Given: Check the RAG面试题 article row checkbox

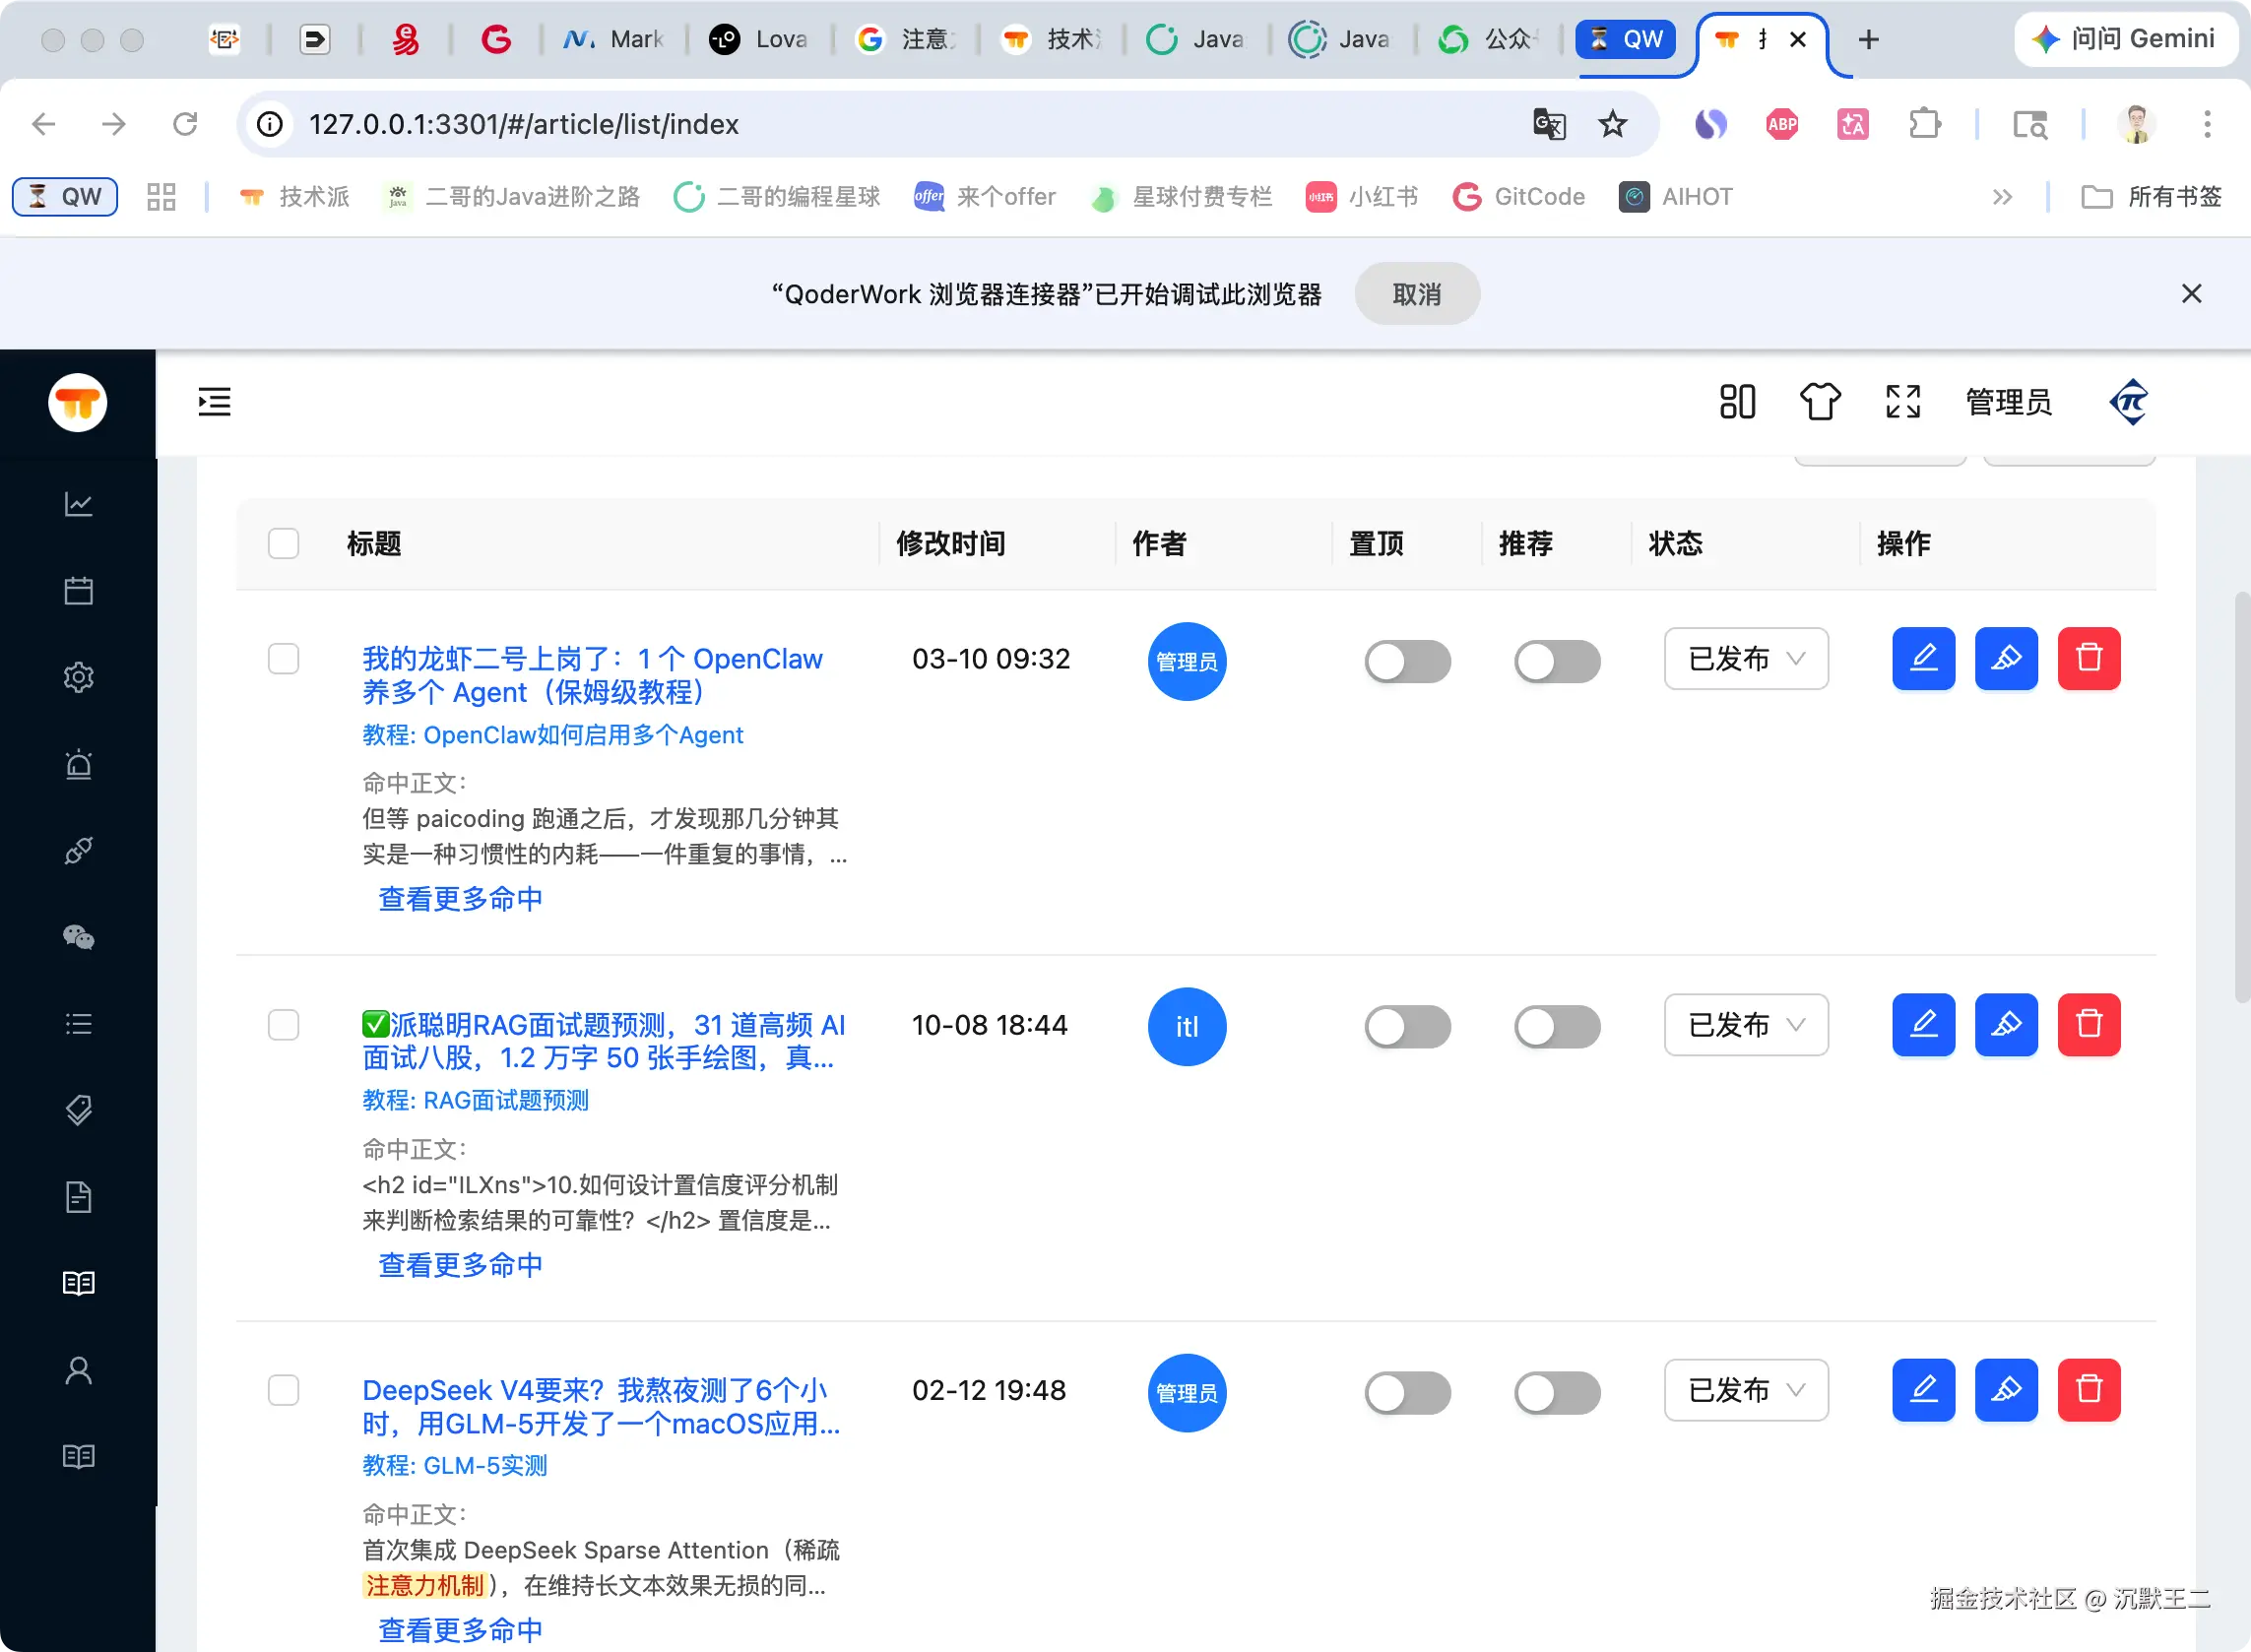Looking at the screenshot, I should tap(284, 1025).
